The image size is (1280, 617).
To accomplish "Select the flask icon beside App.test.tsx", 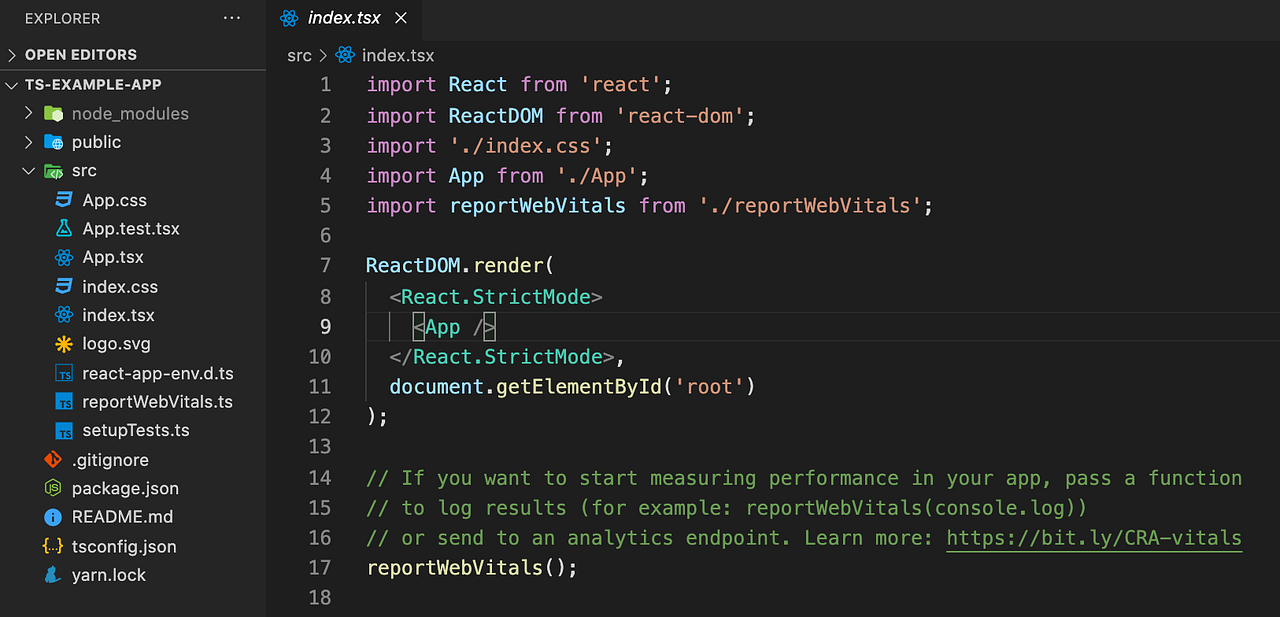I will coord(62,228).
